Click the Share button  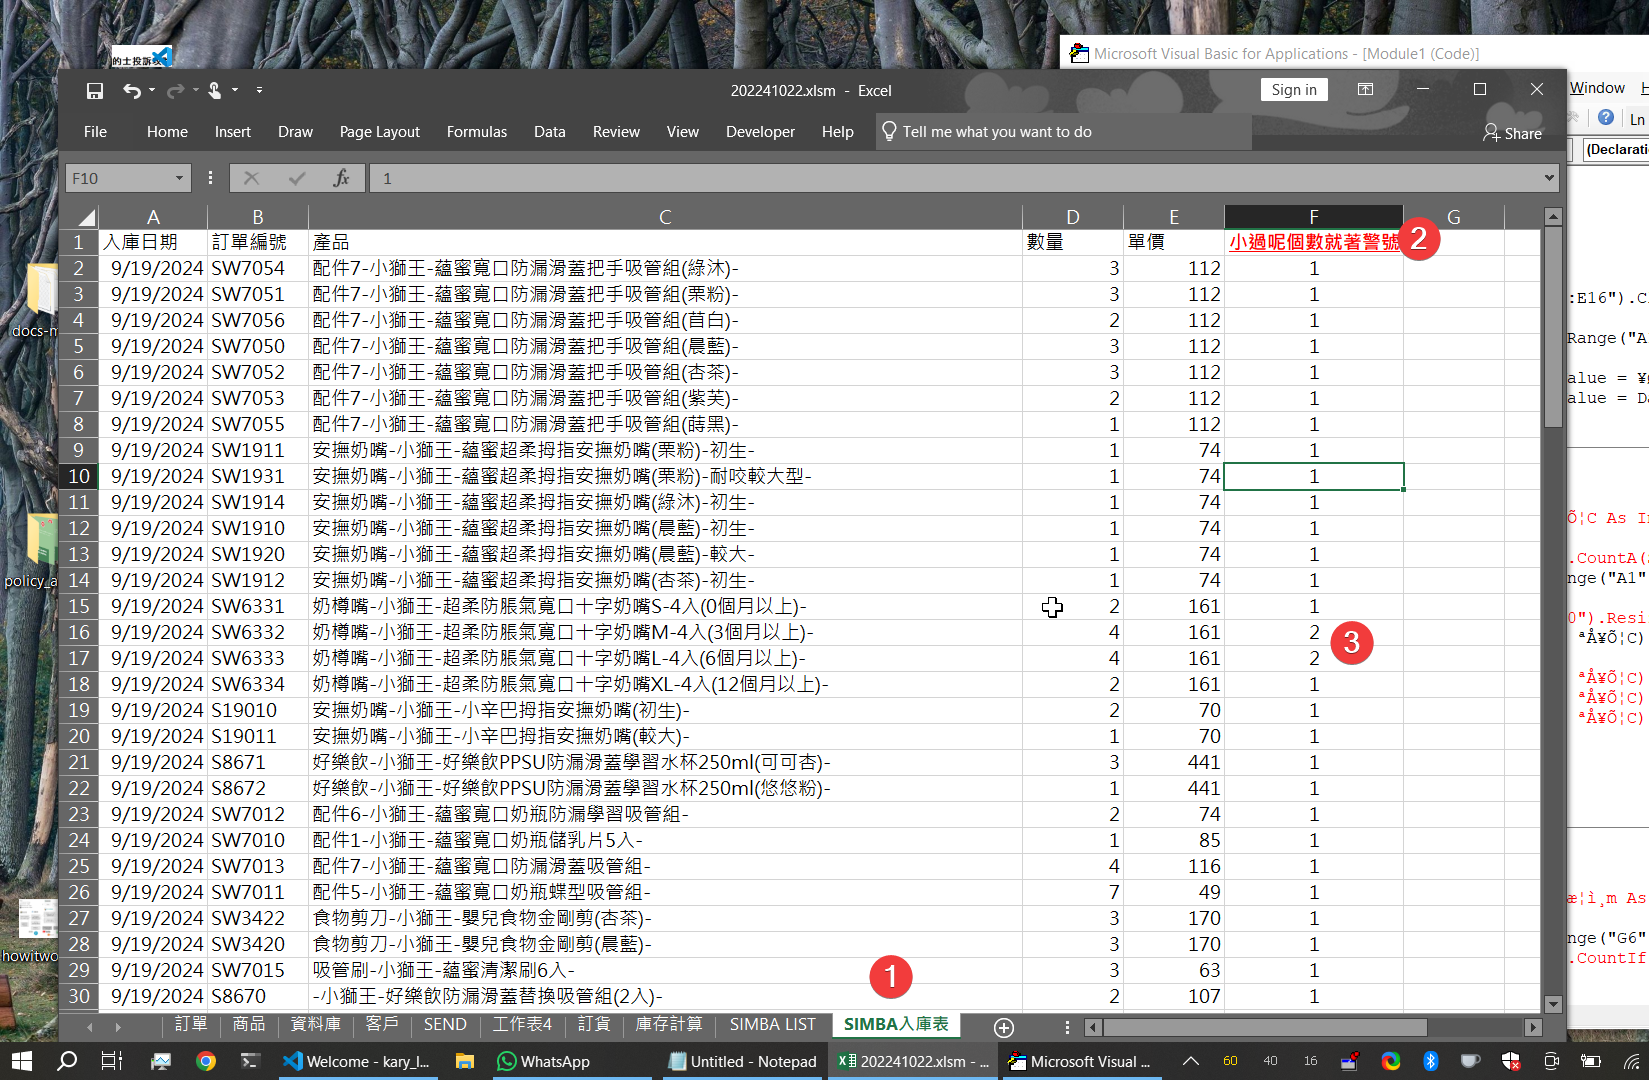tap(1512, 133)
